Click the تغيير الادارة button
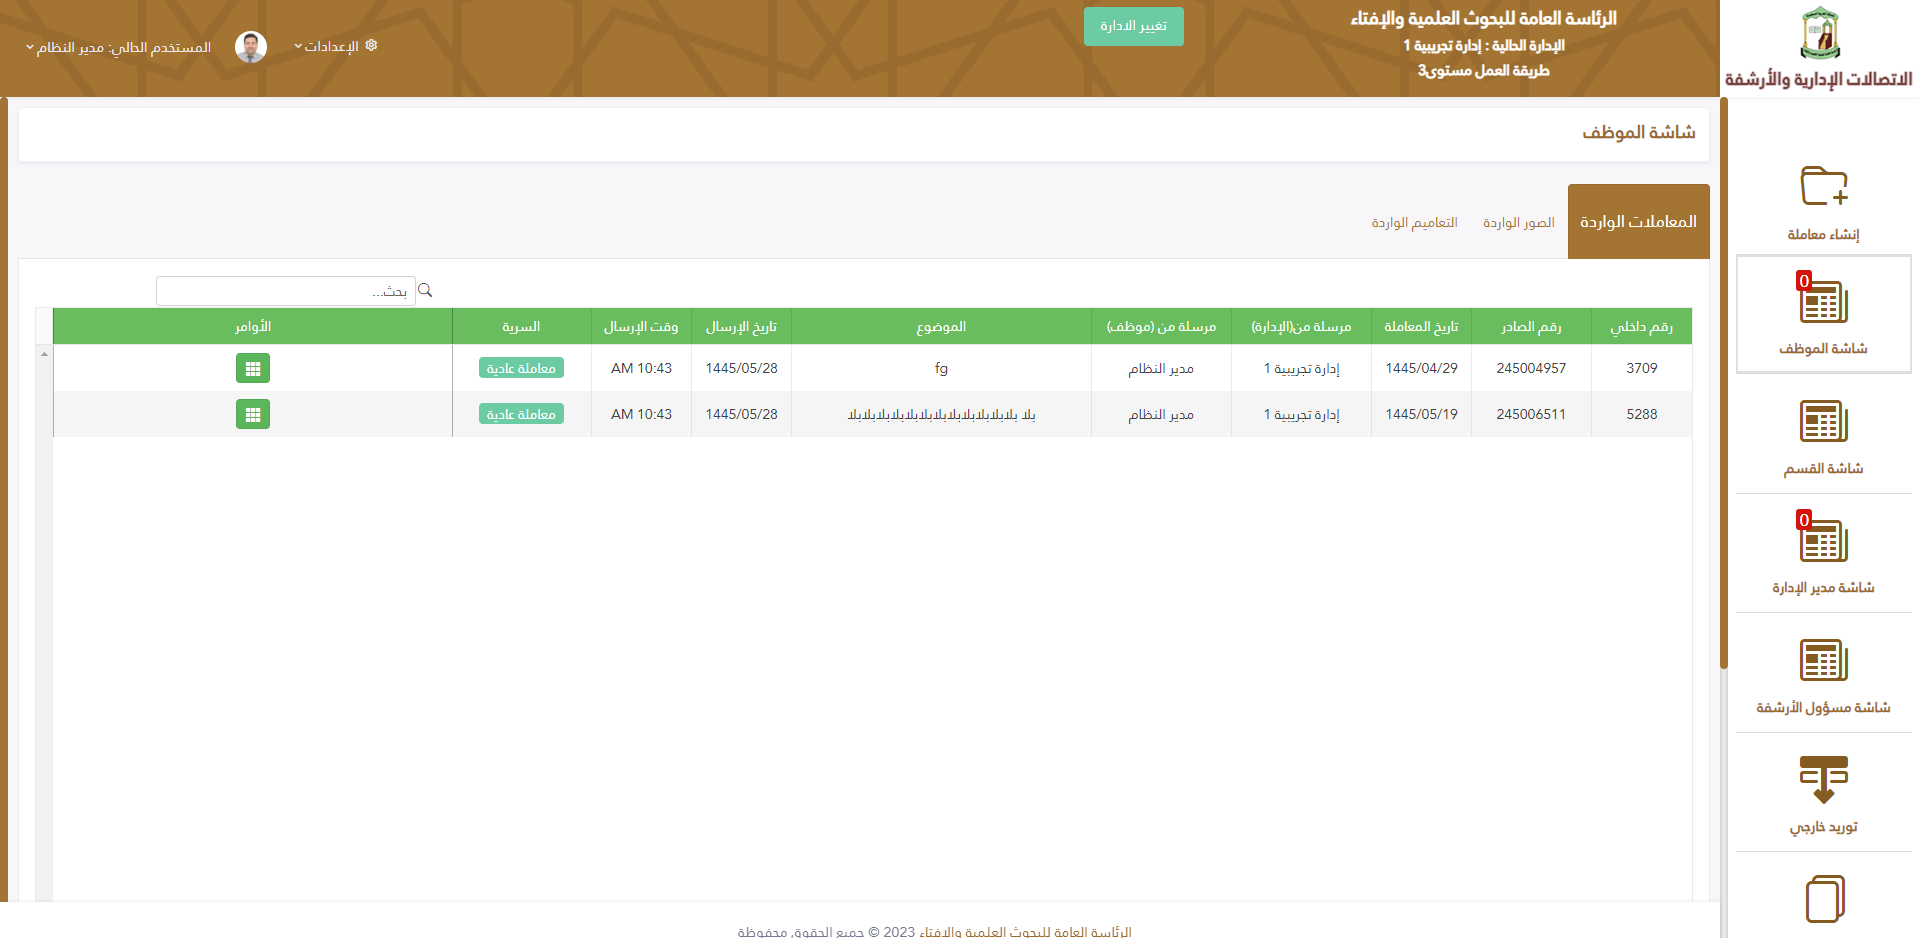The height and width of the screenshot is (938, 1919). click(1133, 26)
